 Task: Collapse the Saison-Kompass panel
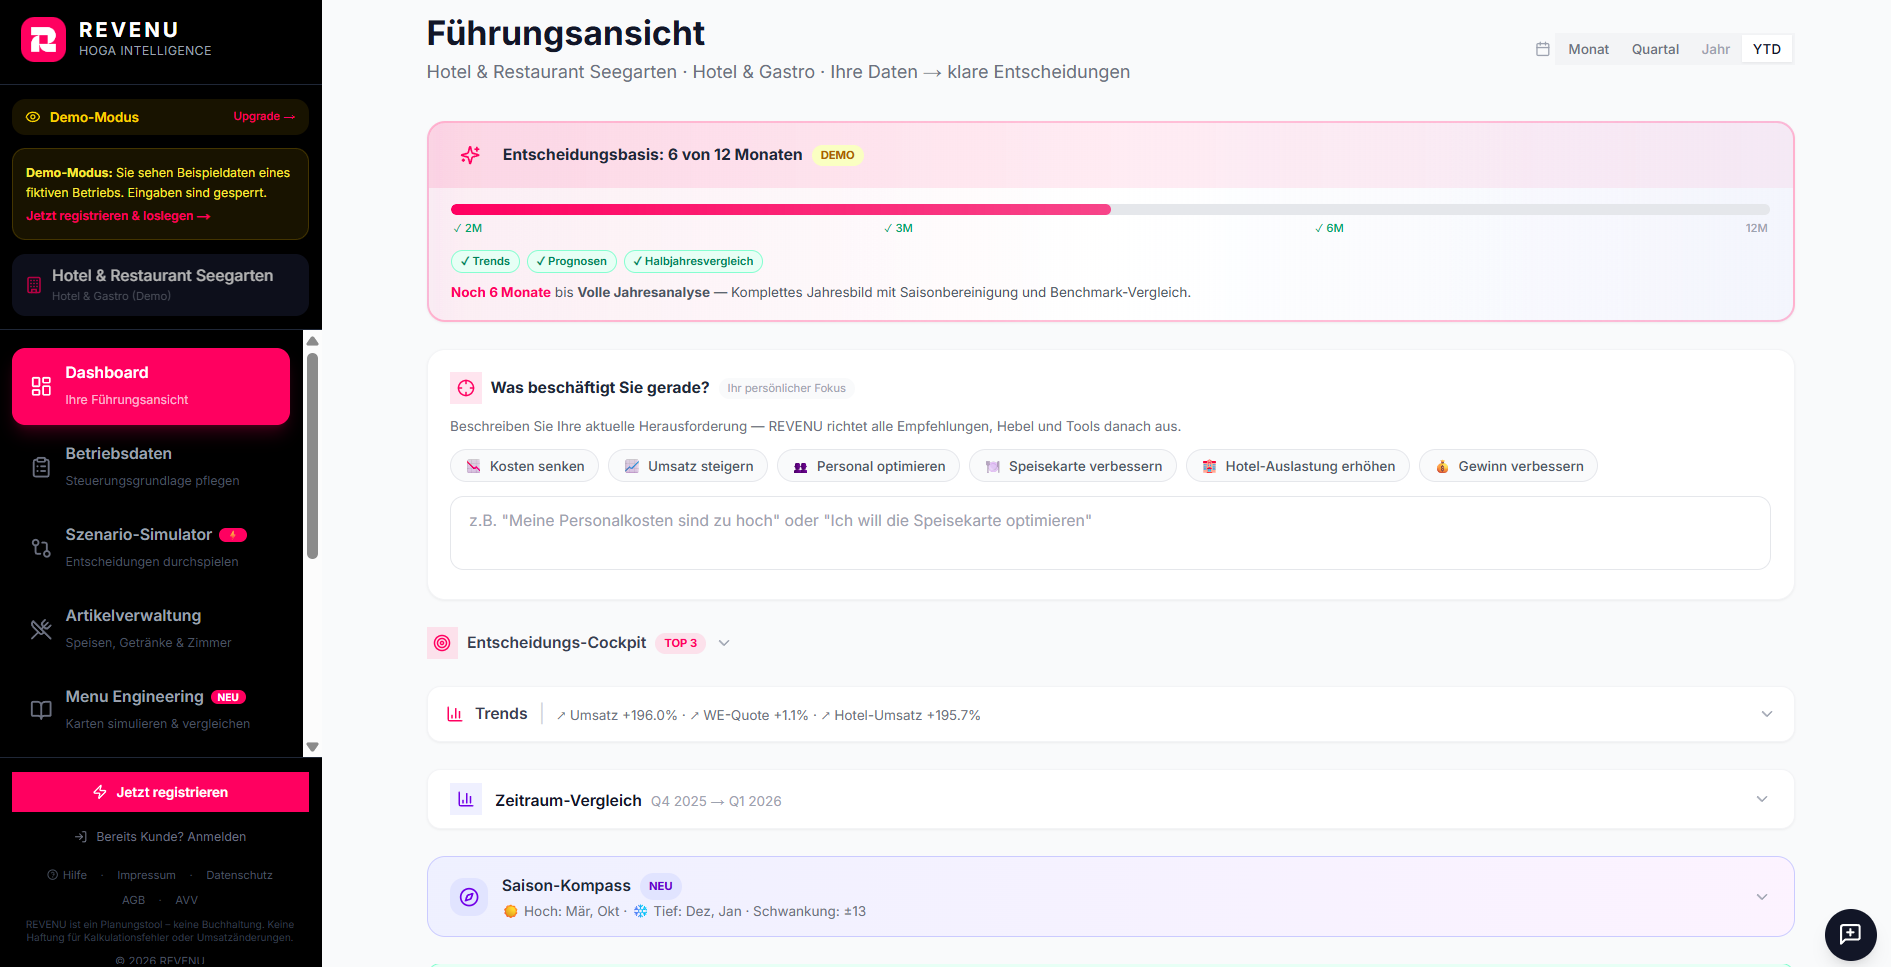[x=1762, y=897]
